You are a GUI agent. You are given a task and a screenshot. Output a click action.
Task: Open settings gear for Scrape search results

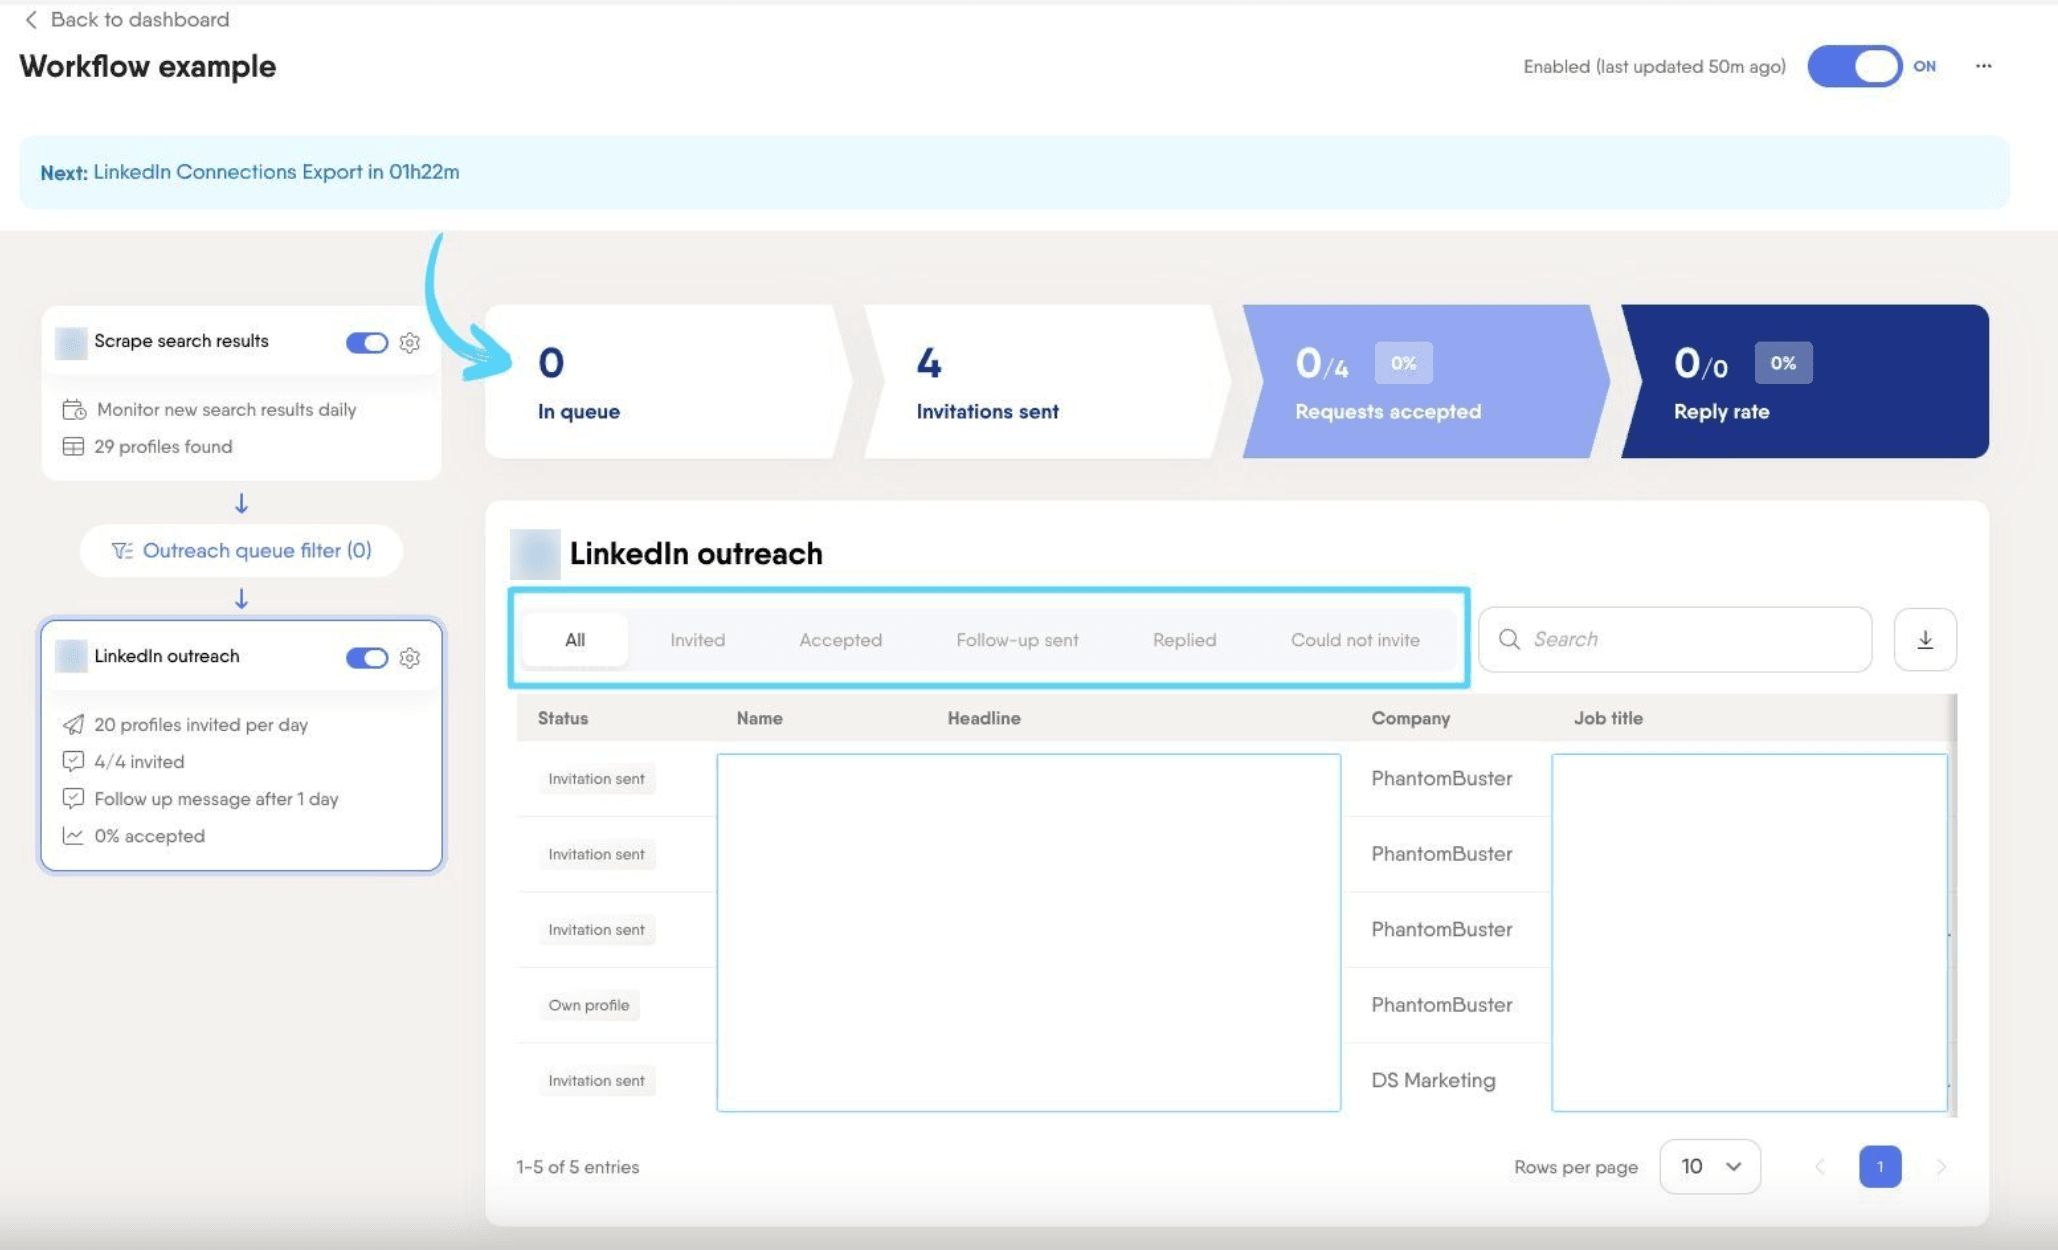410,342
